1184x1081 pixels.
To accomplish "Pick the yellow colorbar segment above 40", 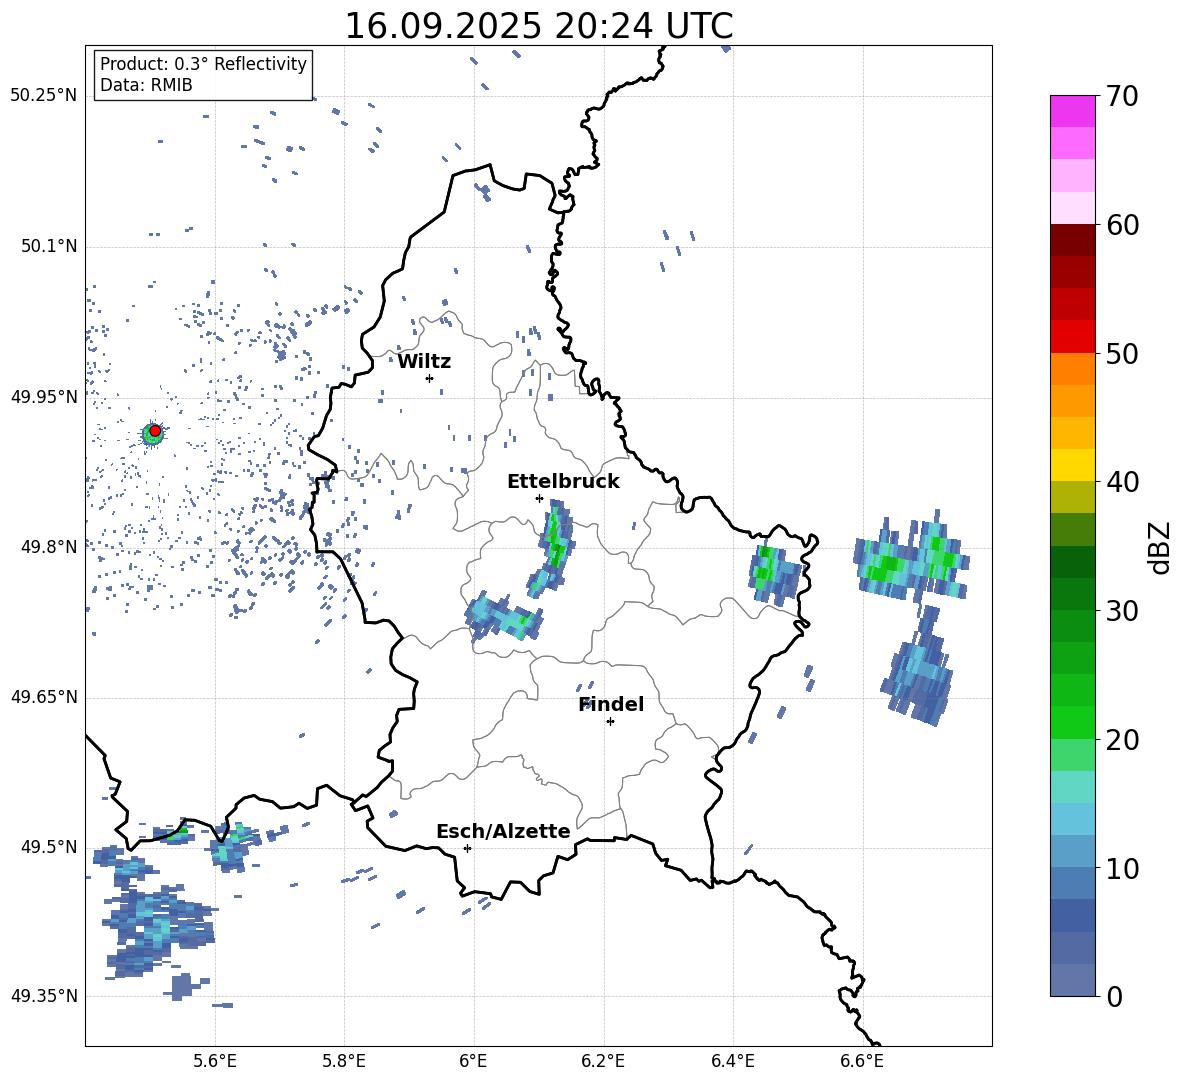I will (1072, 465).
